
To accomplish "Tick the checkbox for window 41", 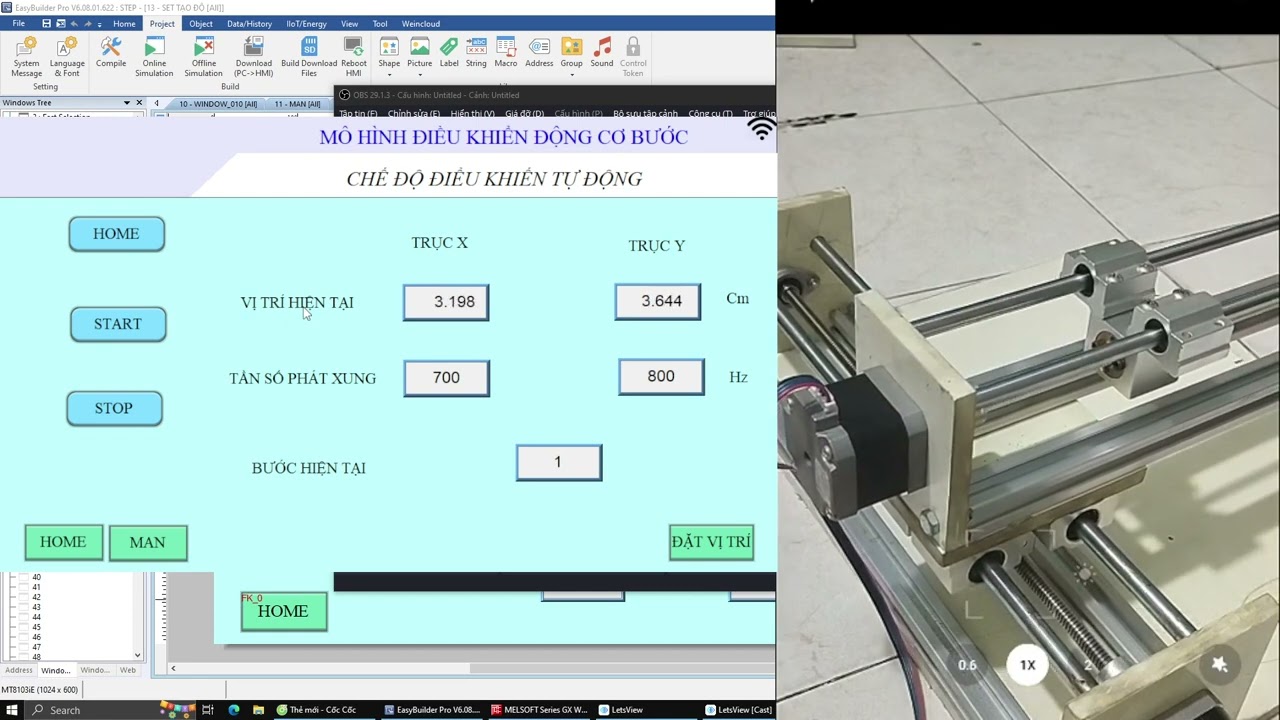I will tap(24, 587).
